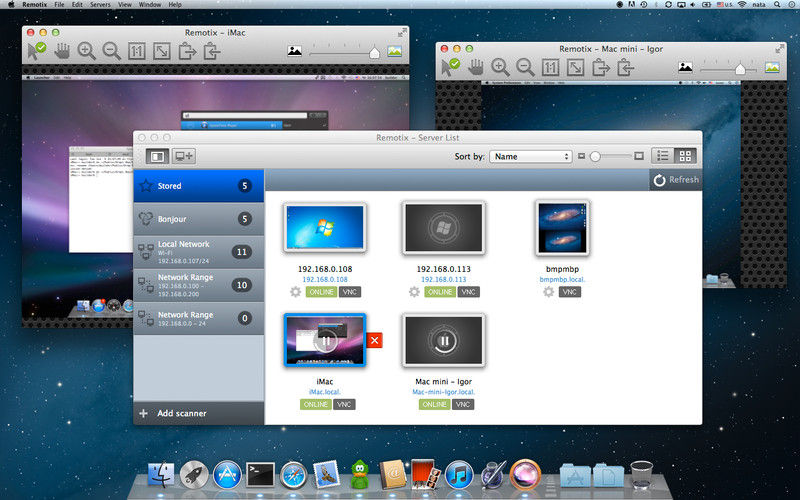This screenshot has width=800, height=500.
Task: Click the blue 192.168.0.108 address link
Action: 324,280
